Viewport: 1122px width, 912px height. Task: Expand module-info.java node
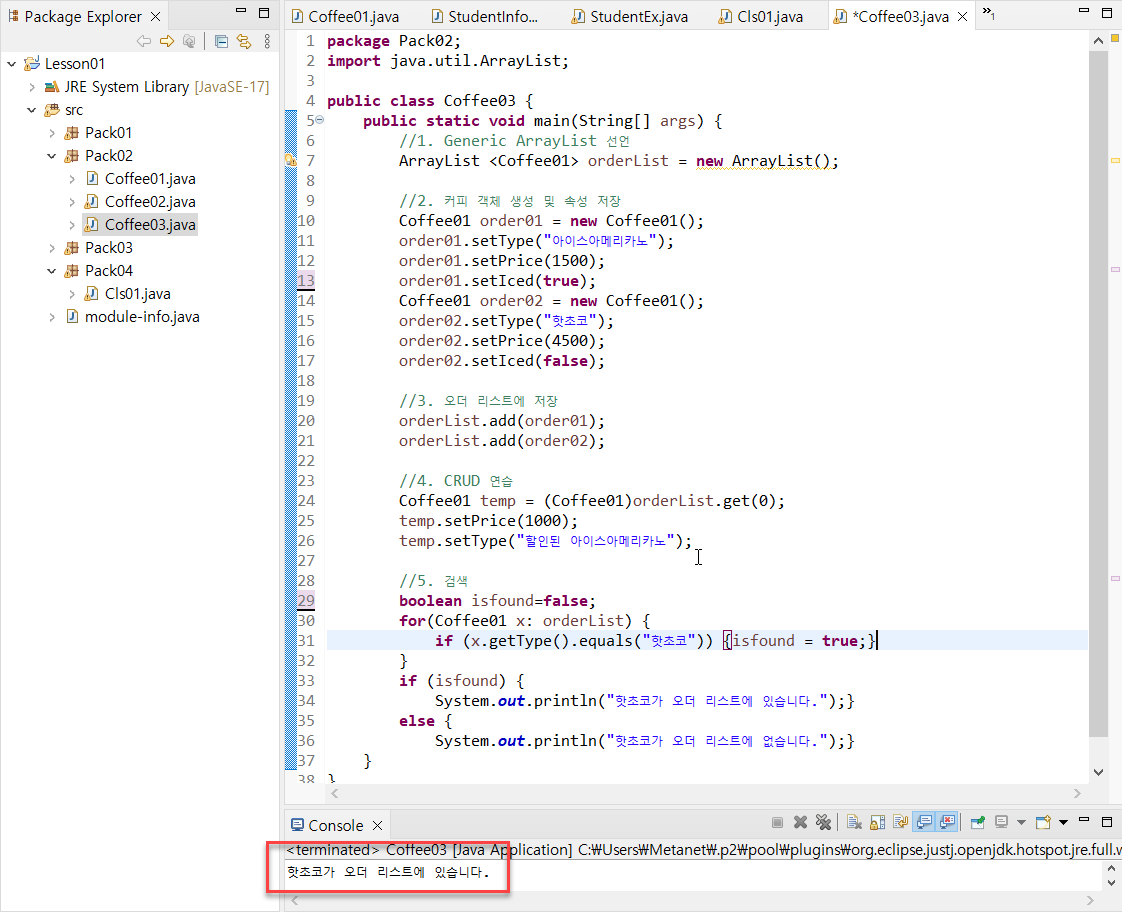(x=52, y=316)
